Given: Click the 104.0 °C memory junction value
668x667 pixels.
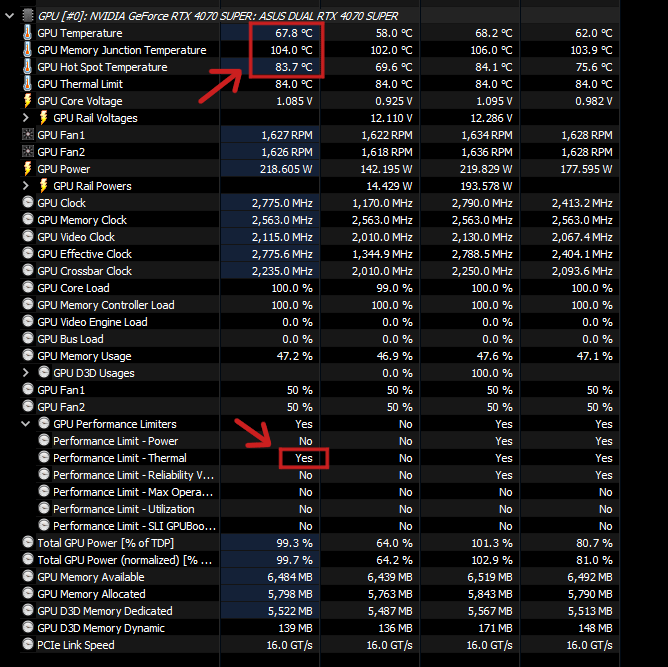Looking at the screenshot, I should pyautogui.click(x=291, y=50).
